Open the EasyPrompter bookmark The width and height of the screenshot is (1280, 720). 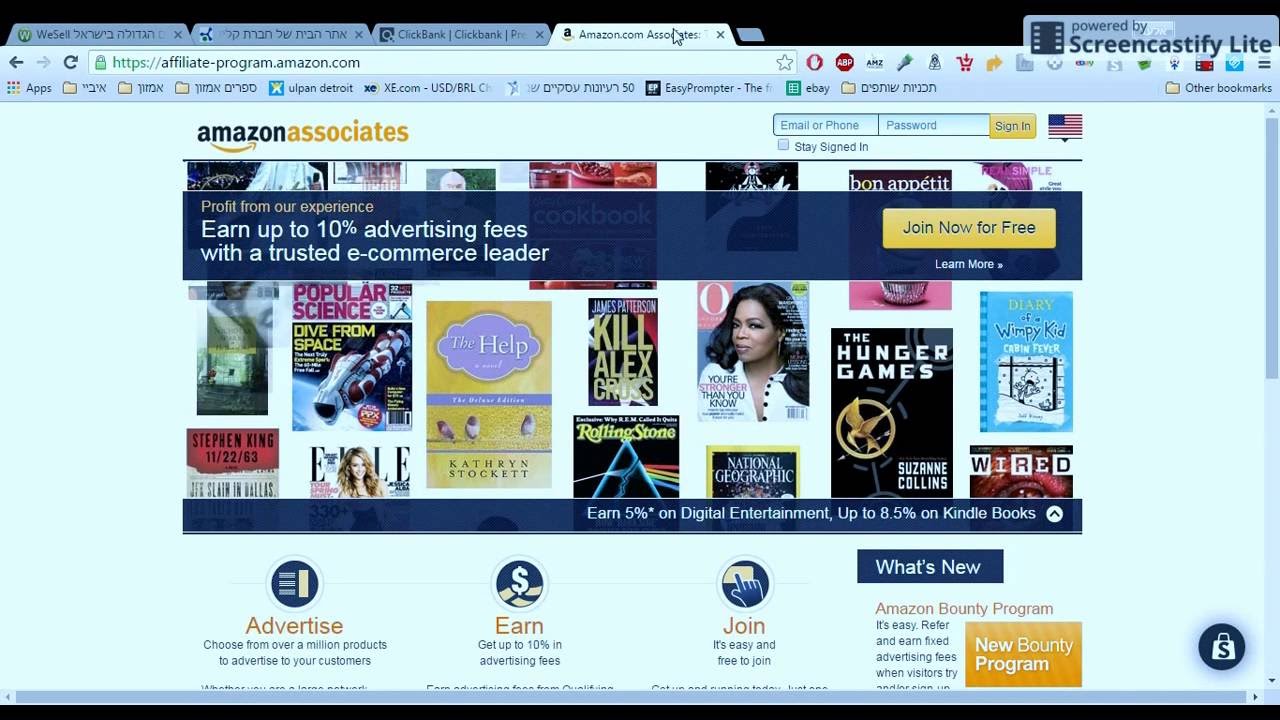709,88
